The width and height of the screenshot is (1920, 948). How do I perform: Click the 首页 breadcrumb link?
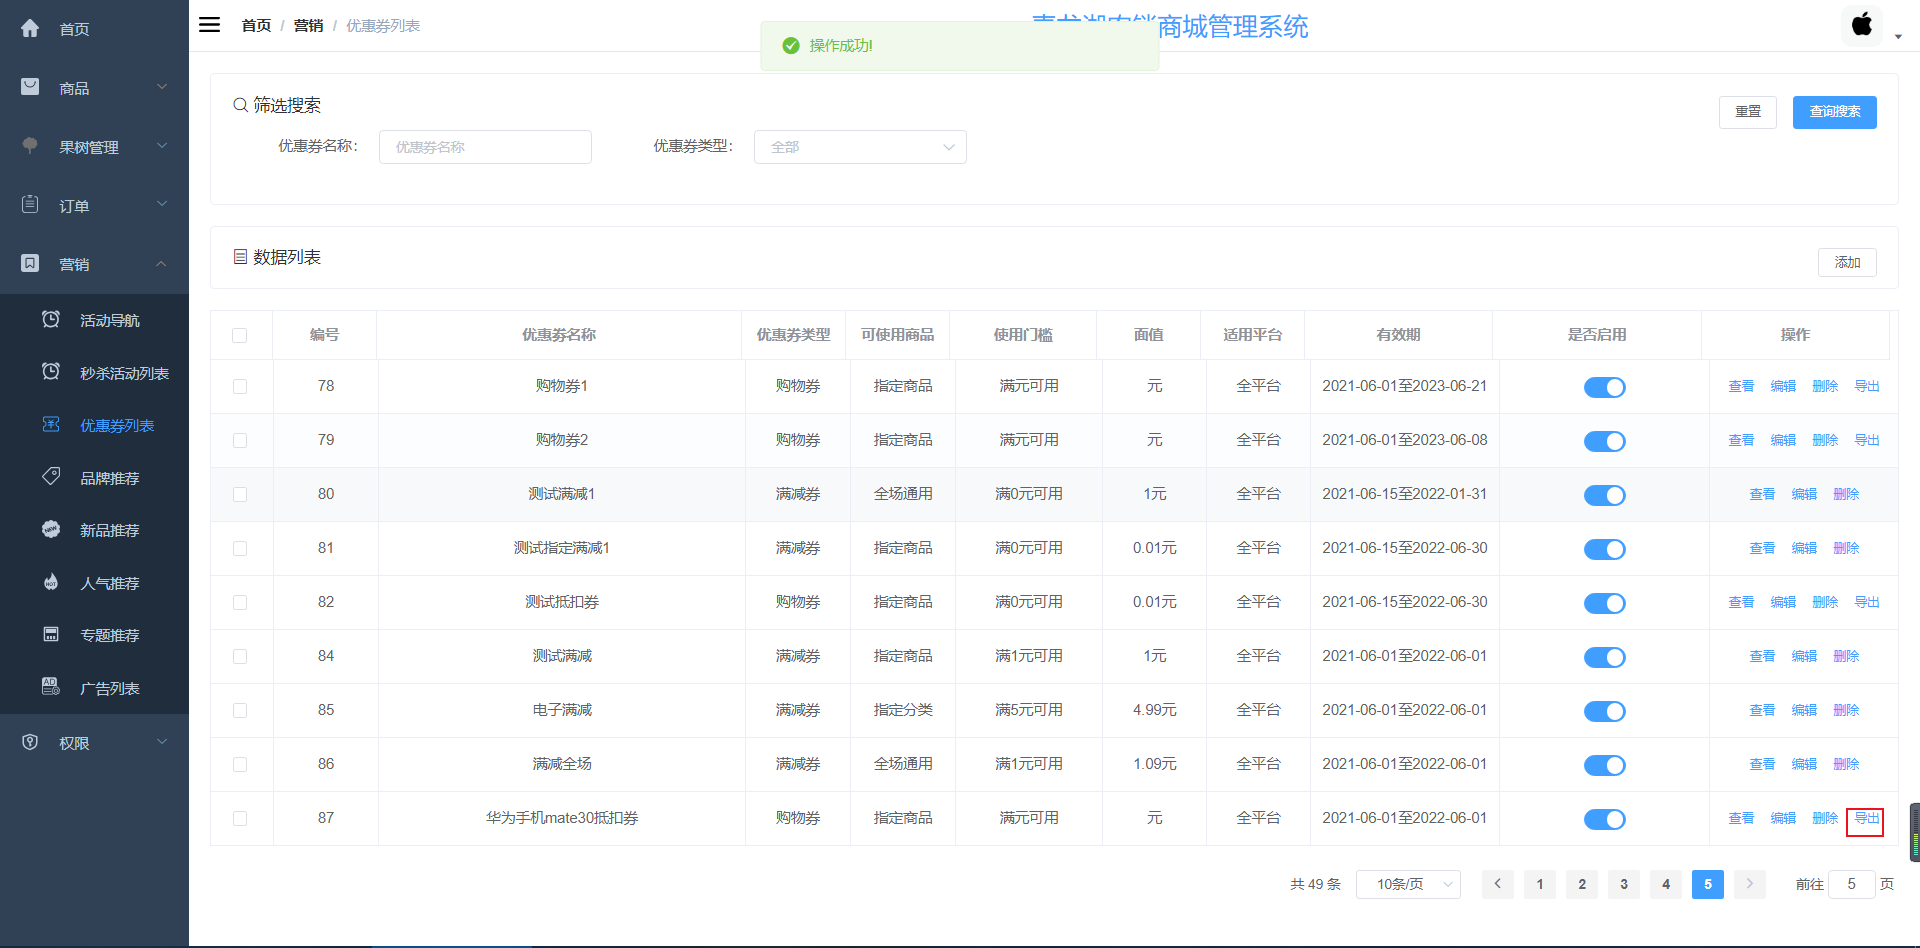point(256,25)
